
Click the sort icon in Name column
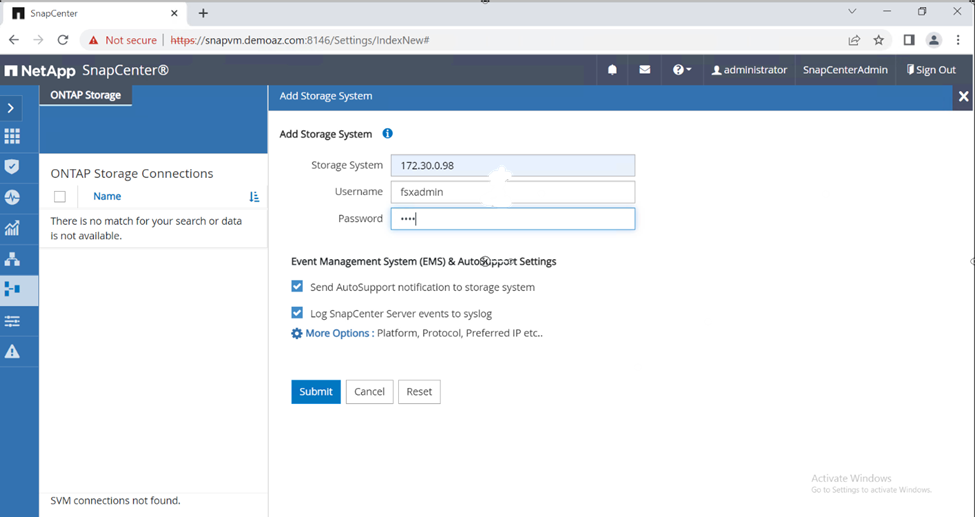pos(254,197)
